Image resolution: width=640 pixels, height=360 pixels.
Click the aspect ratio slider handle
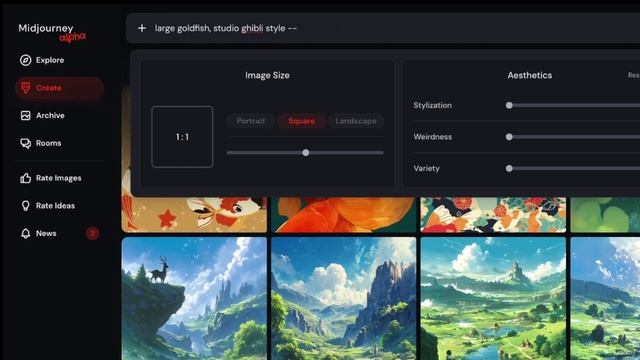[x=306, y=153]
